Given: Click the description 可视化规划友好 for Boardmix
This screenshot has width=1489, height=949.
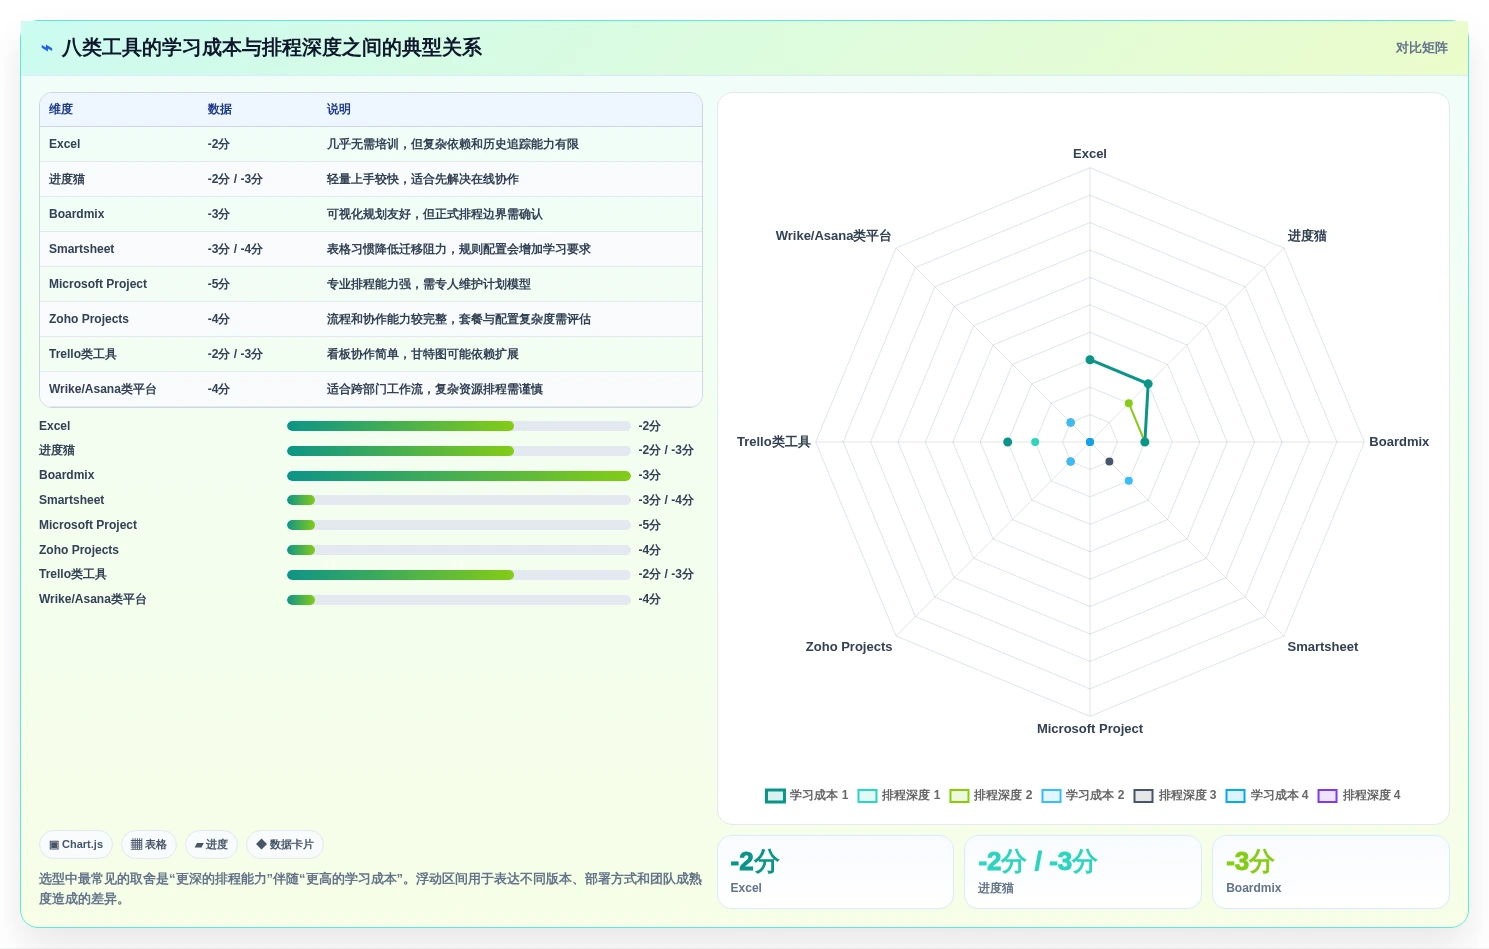Looking at the screenshot, I should [435, 214].
